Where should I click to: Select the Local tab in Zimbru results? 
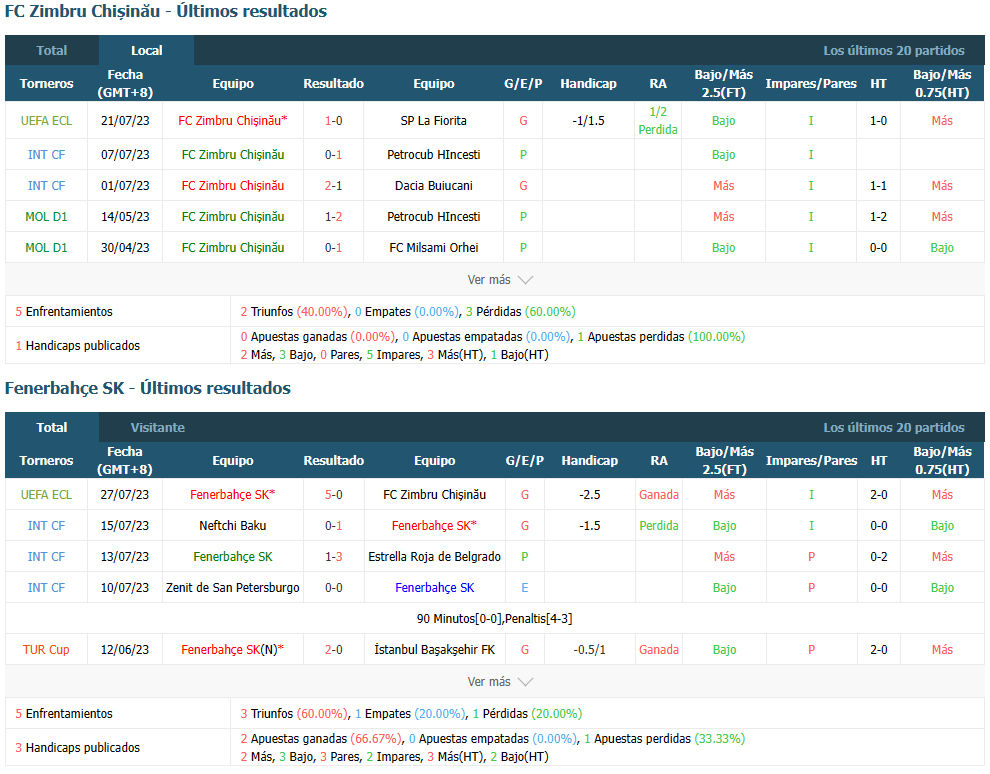tap(146, 51)
